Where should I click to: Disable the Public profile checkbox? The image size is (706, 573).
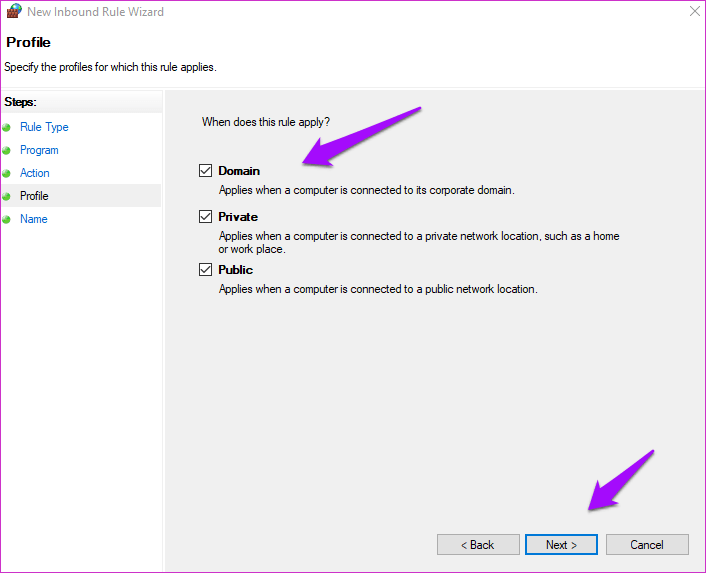click(x=205, y=270)
